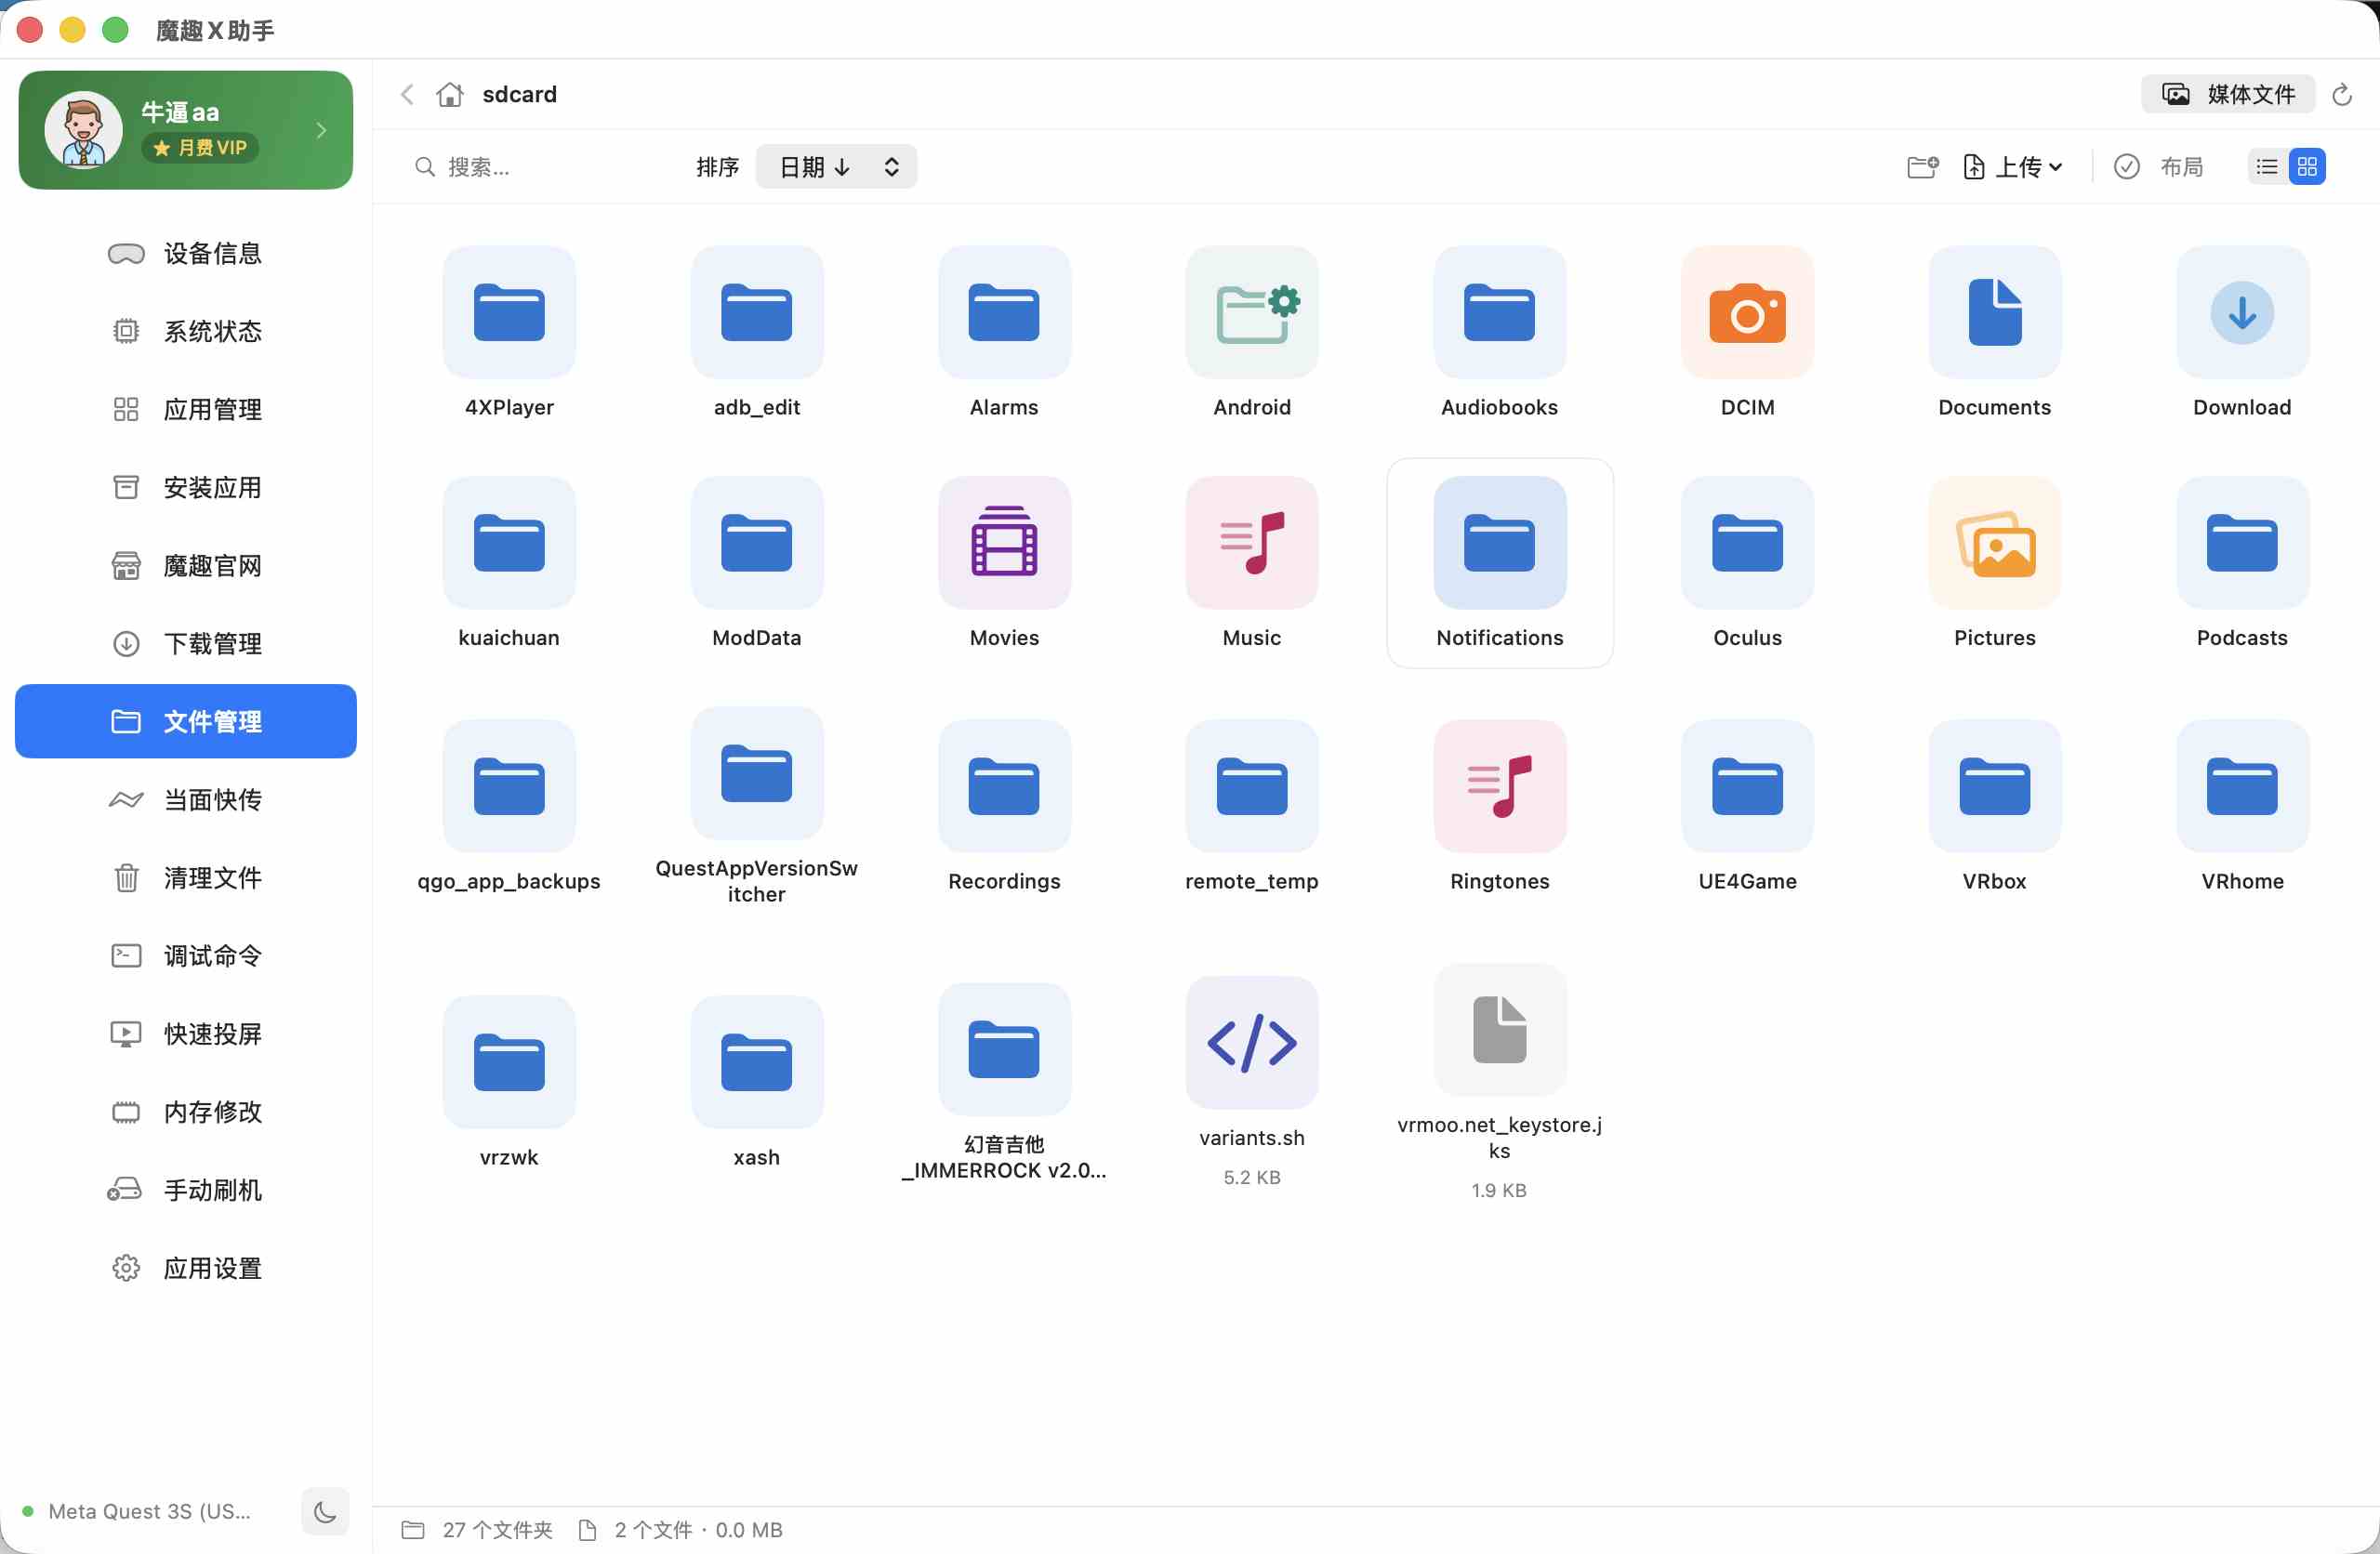Open the variants.sh script file
The image size is (2380, 1554).
click(1251, 1043)
